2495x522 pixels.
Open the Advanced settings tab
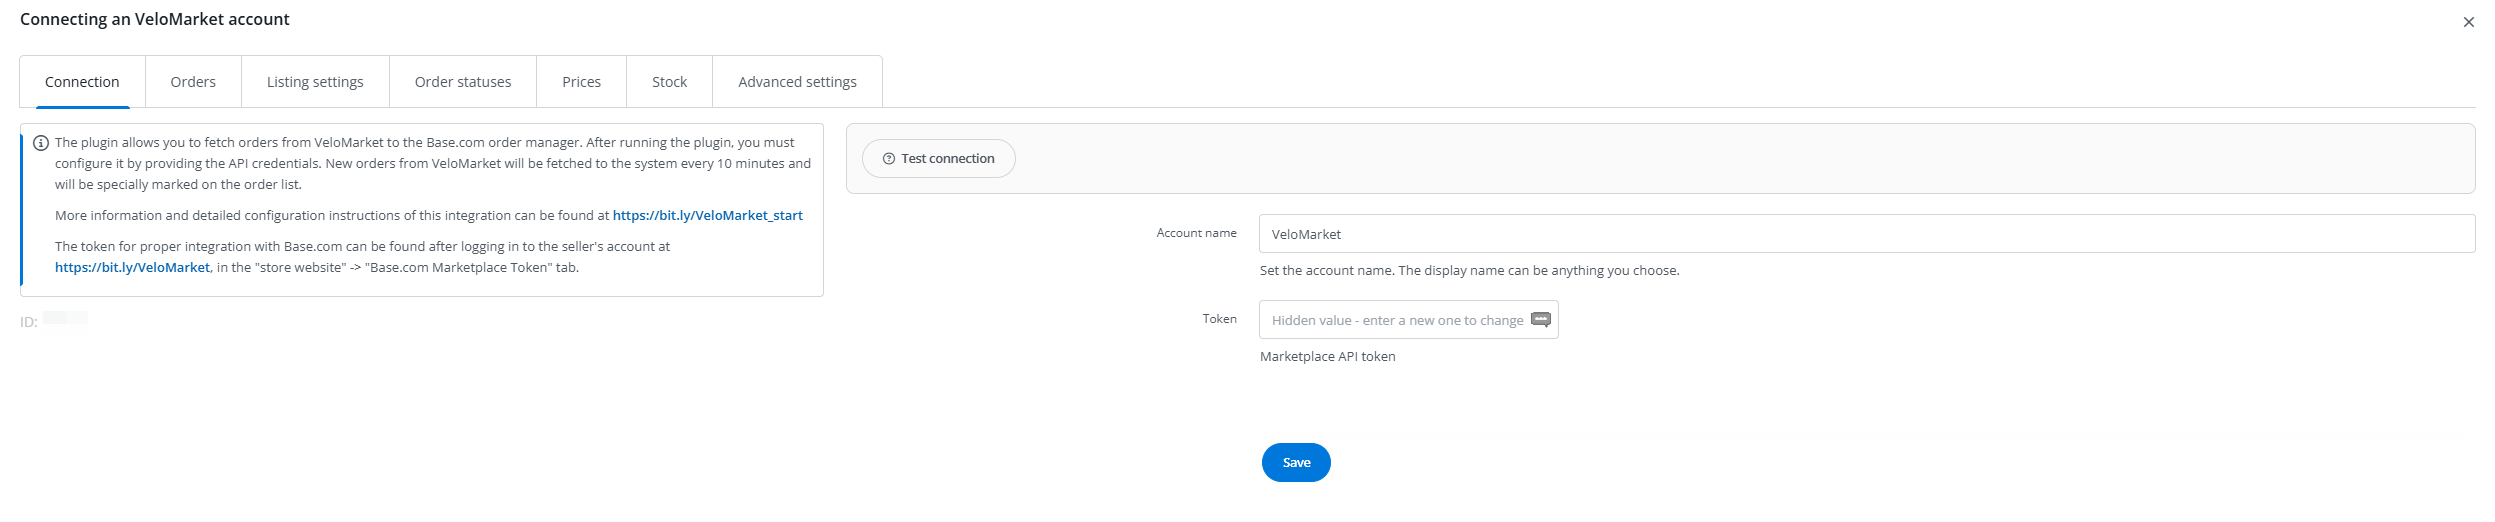click(797, 82)
